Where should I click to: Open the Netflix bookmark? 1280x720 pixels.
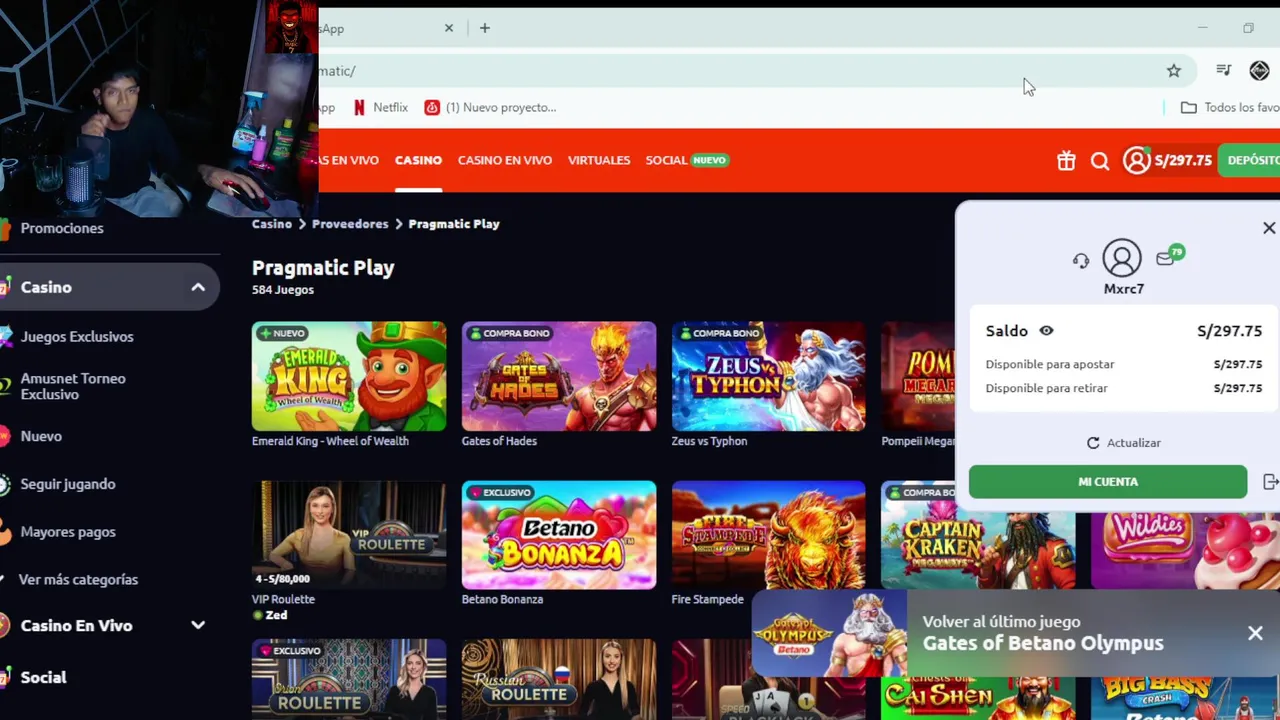coord(380,107)
